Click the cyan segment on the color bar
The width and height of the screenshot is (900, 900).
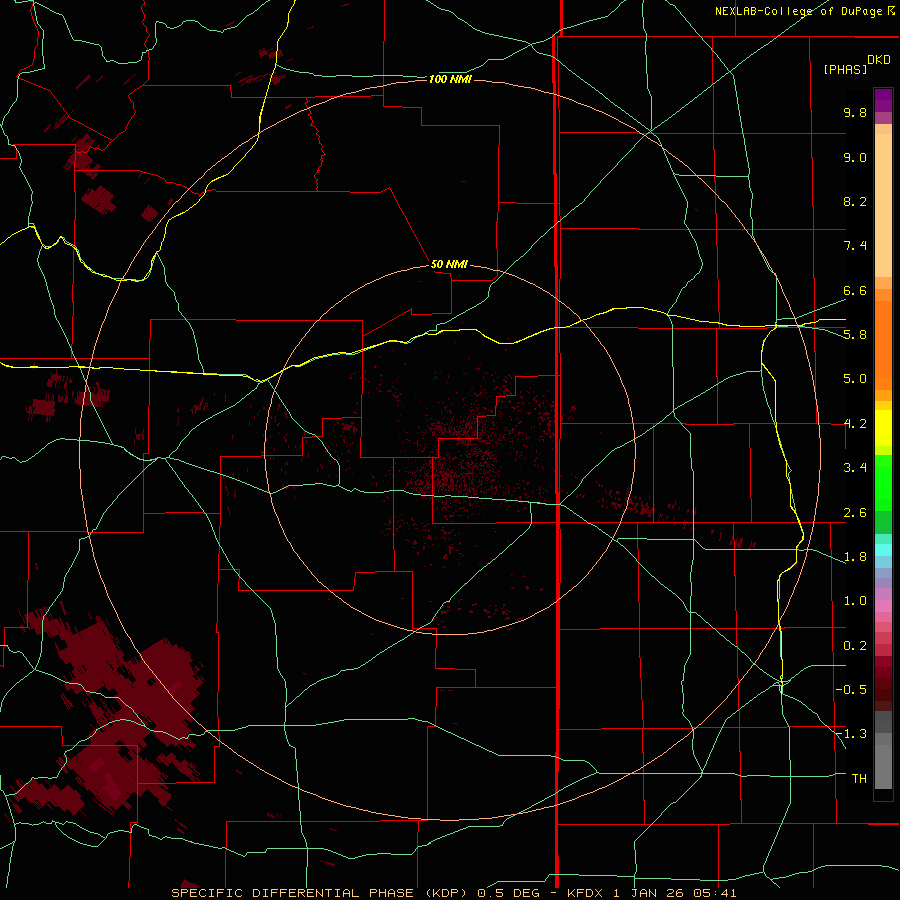[x=883, y=550]
